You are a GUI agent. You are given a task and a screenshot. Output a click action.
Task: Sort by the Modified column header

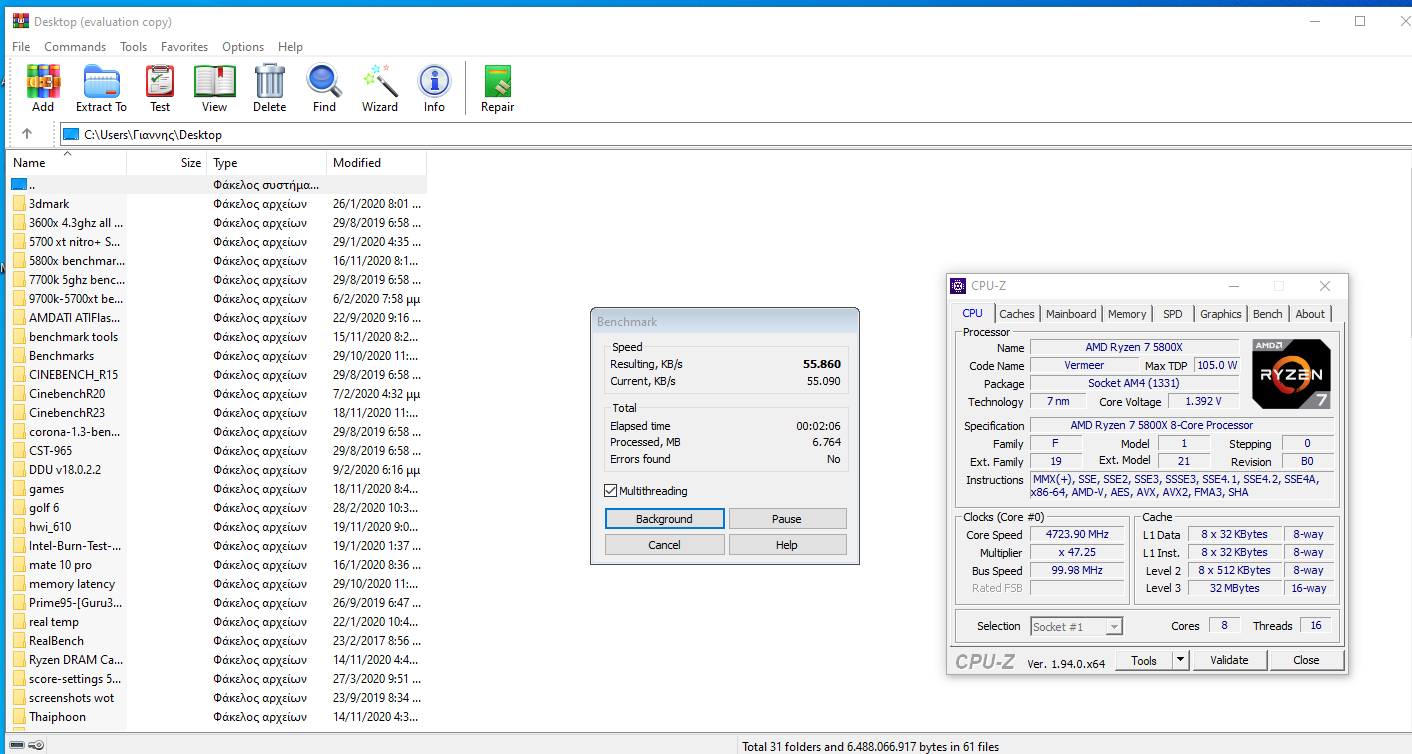pyautogui.click(x=377, y=163)
